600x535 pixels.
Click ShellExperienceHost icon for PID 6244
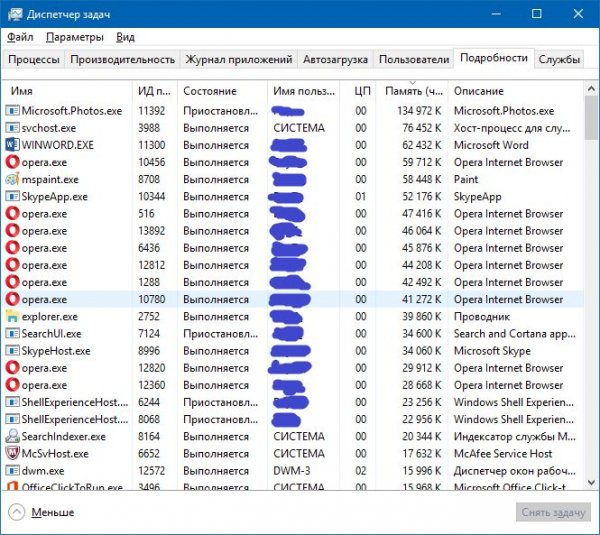pyautogui.click(x=12, y=402)
